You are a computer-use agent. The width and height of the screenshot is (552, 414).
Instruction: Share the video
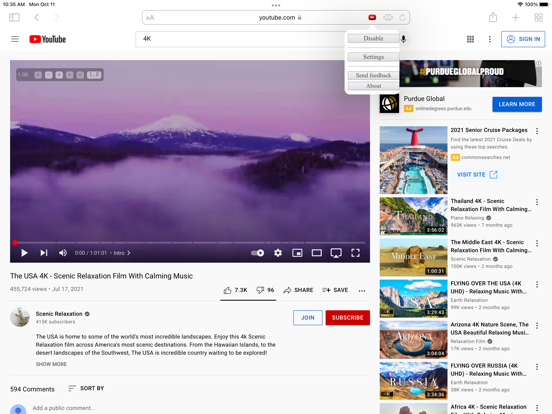click(x=298, y=290)
